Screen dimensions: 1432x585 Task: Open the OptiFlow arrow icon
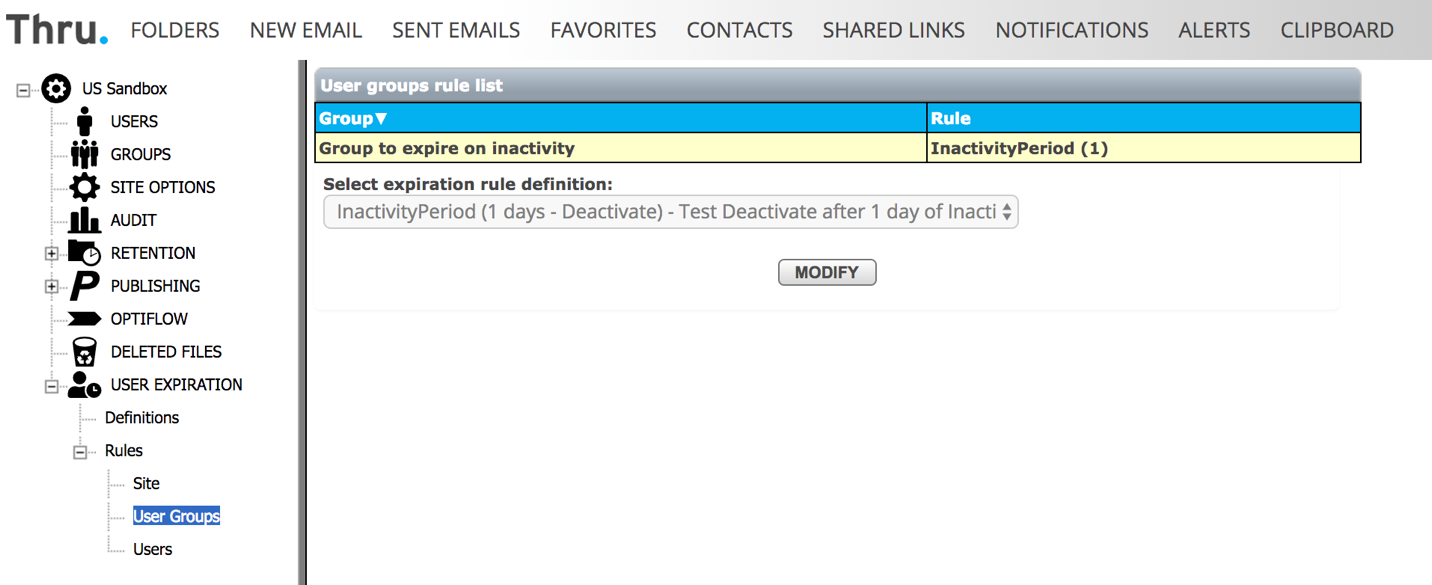pyautogui.click(x=84, y=319)
